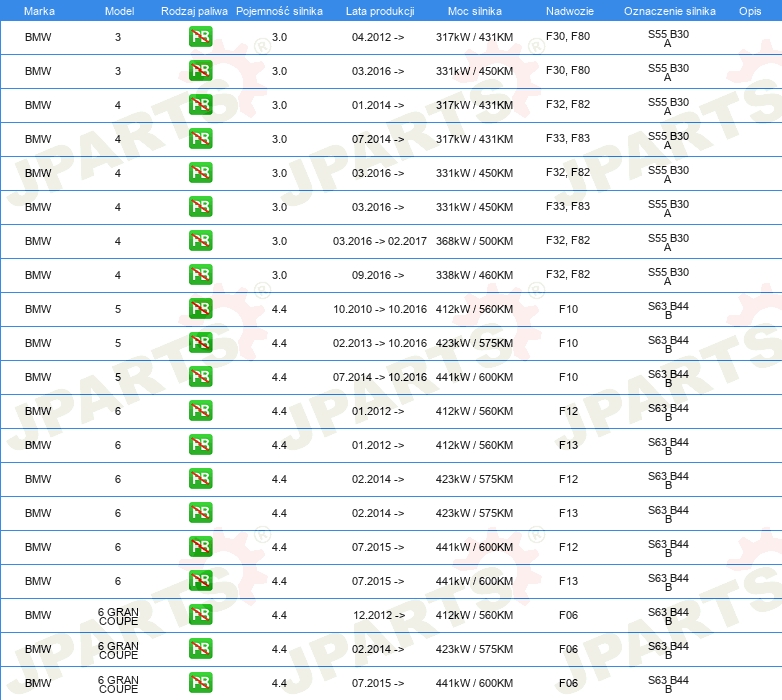The image size is (782, 700).
Task: Select the 02.2013 -> 10.2016 production date cell
Action: point(380,343)
